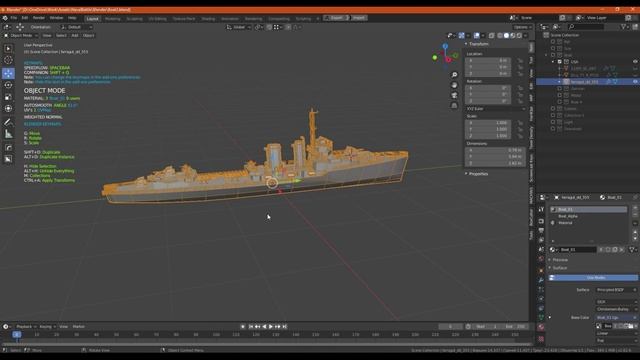This screenshot has width=640, height=360.
Task: Open Global transform orientation dropdown
Action: [x=238, y=27]
